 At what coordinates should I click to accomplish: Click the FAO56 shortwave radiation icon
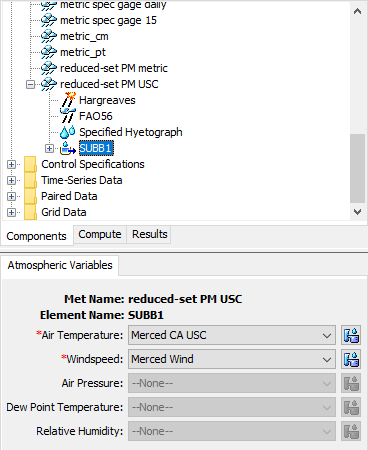point(68,116)
